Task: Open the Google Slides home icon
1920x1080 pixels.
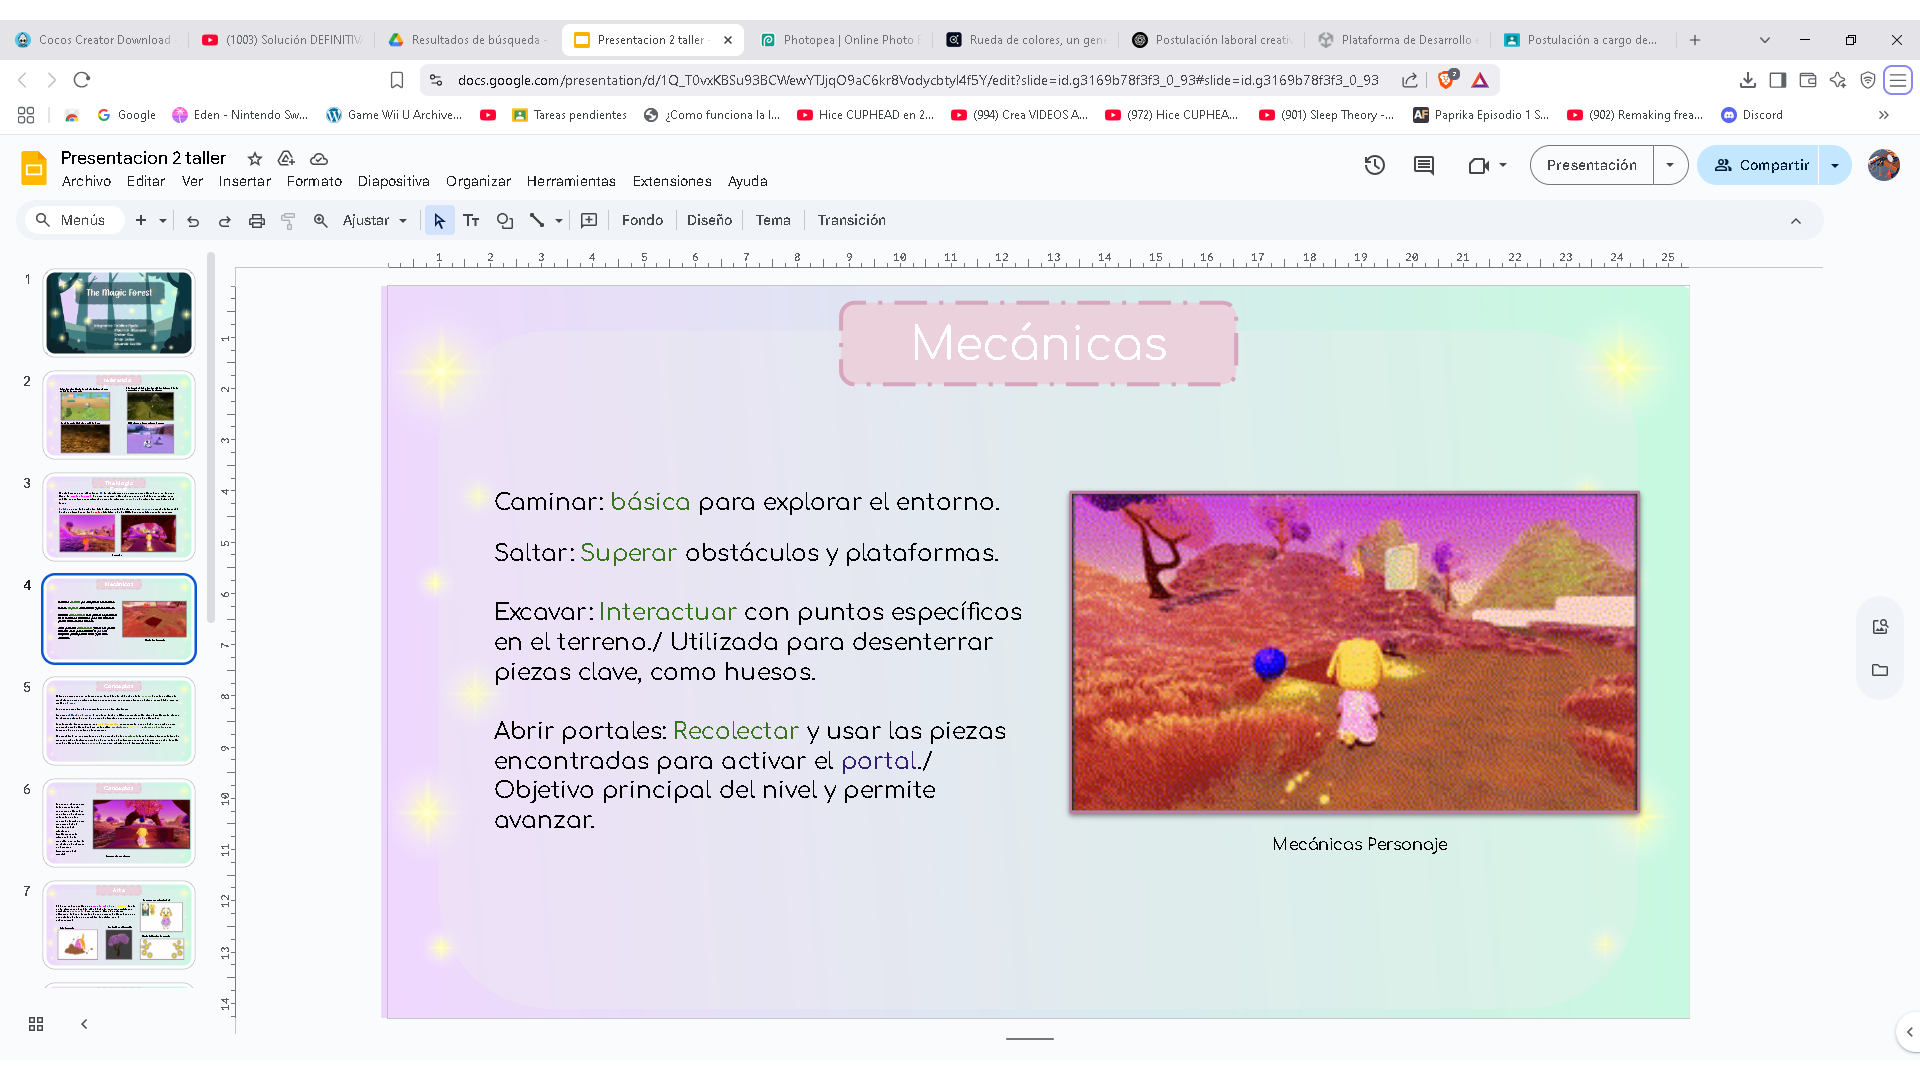Action: [34, 168]
